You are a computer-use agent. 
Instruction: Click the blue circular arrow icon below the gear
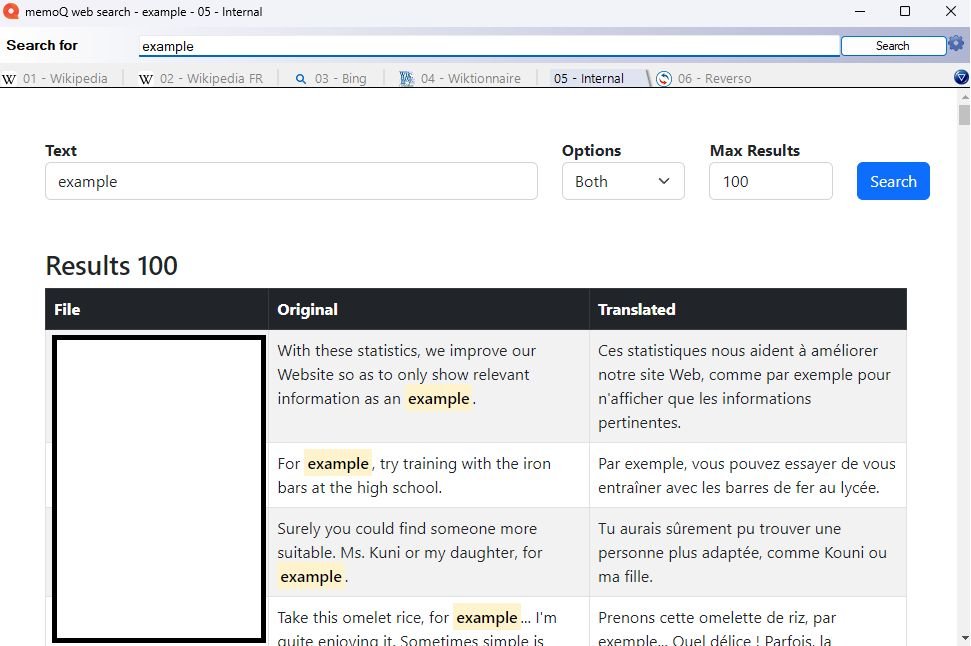tap(962, 77)
